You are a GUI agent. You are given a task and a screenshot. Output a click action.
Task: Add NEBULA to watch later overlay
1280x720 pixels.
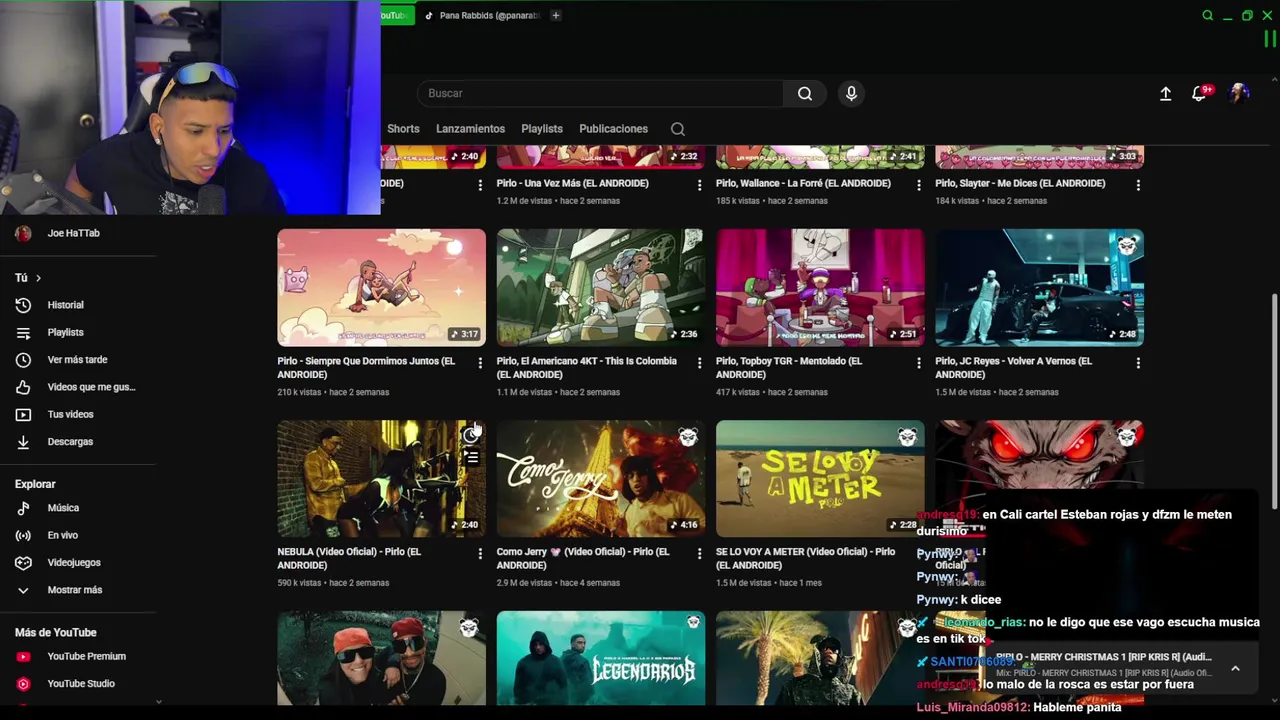[x=471, y=435]
